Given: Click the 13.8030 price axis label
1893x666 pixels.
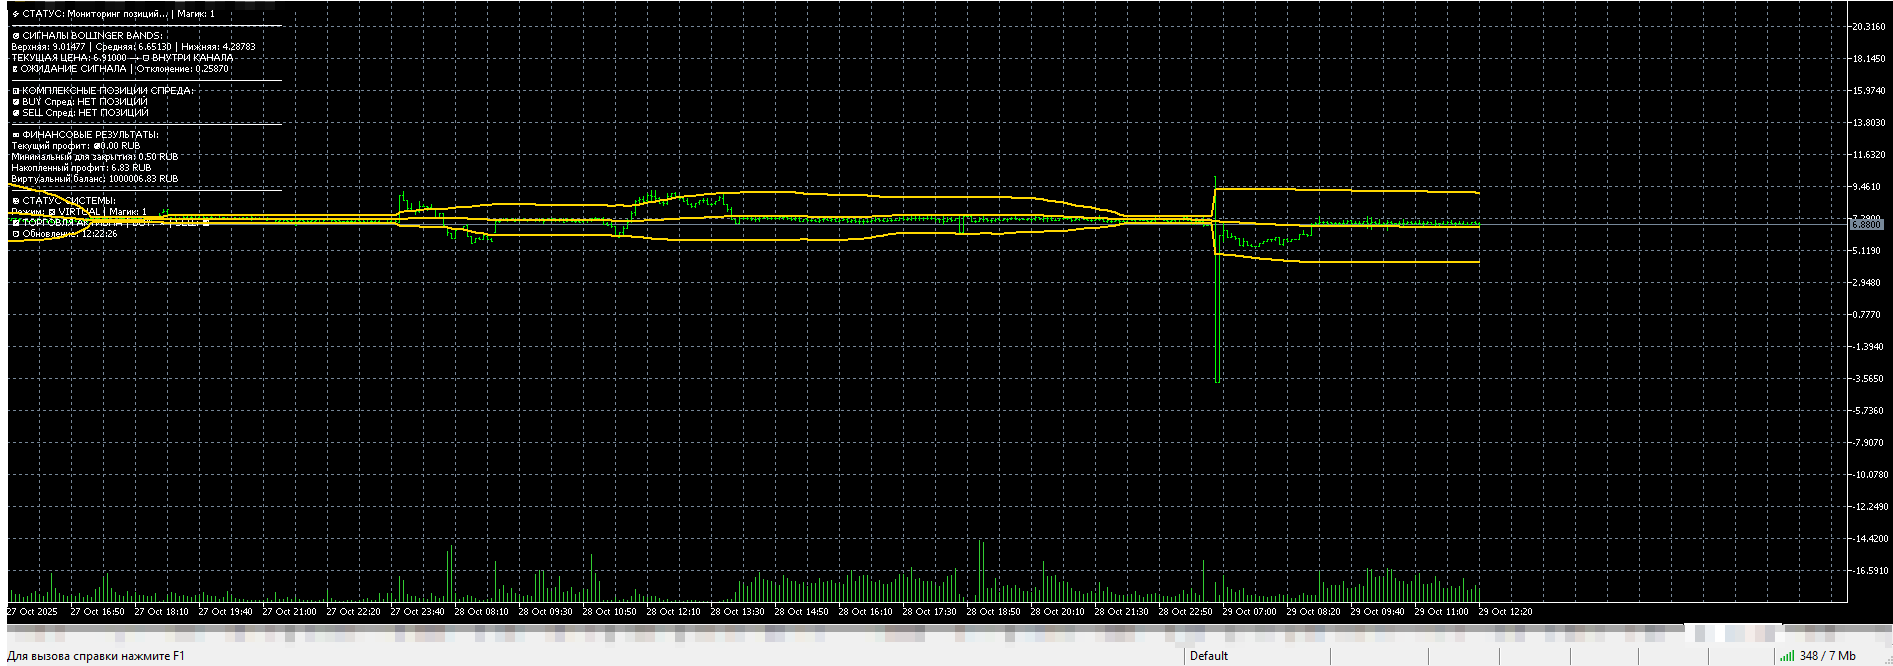Looking at the screenshot, I should click(1868, 123).
